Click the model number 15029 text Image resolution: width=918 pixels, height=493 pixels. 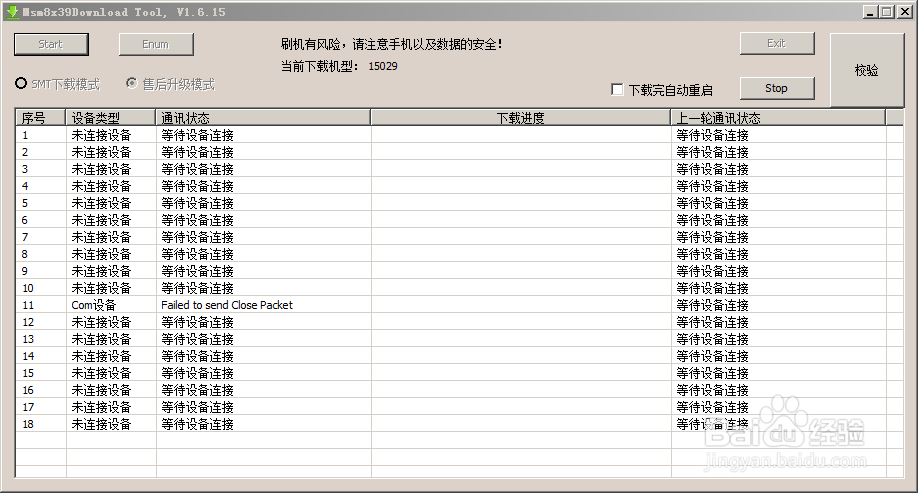pos(383,66)
